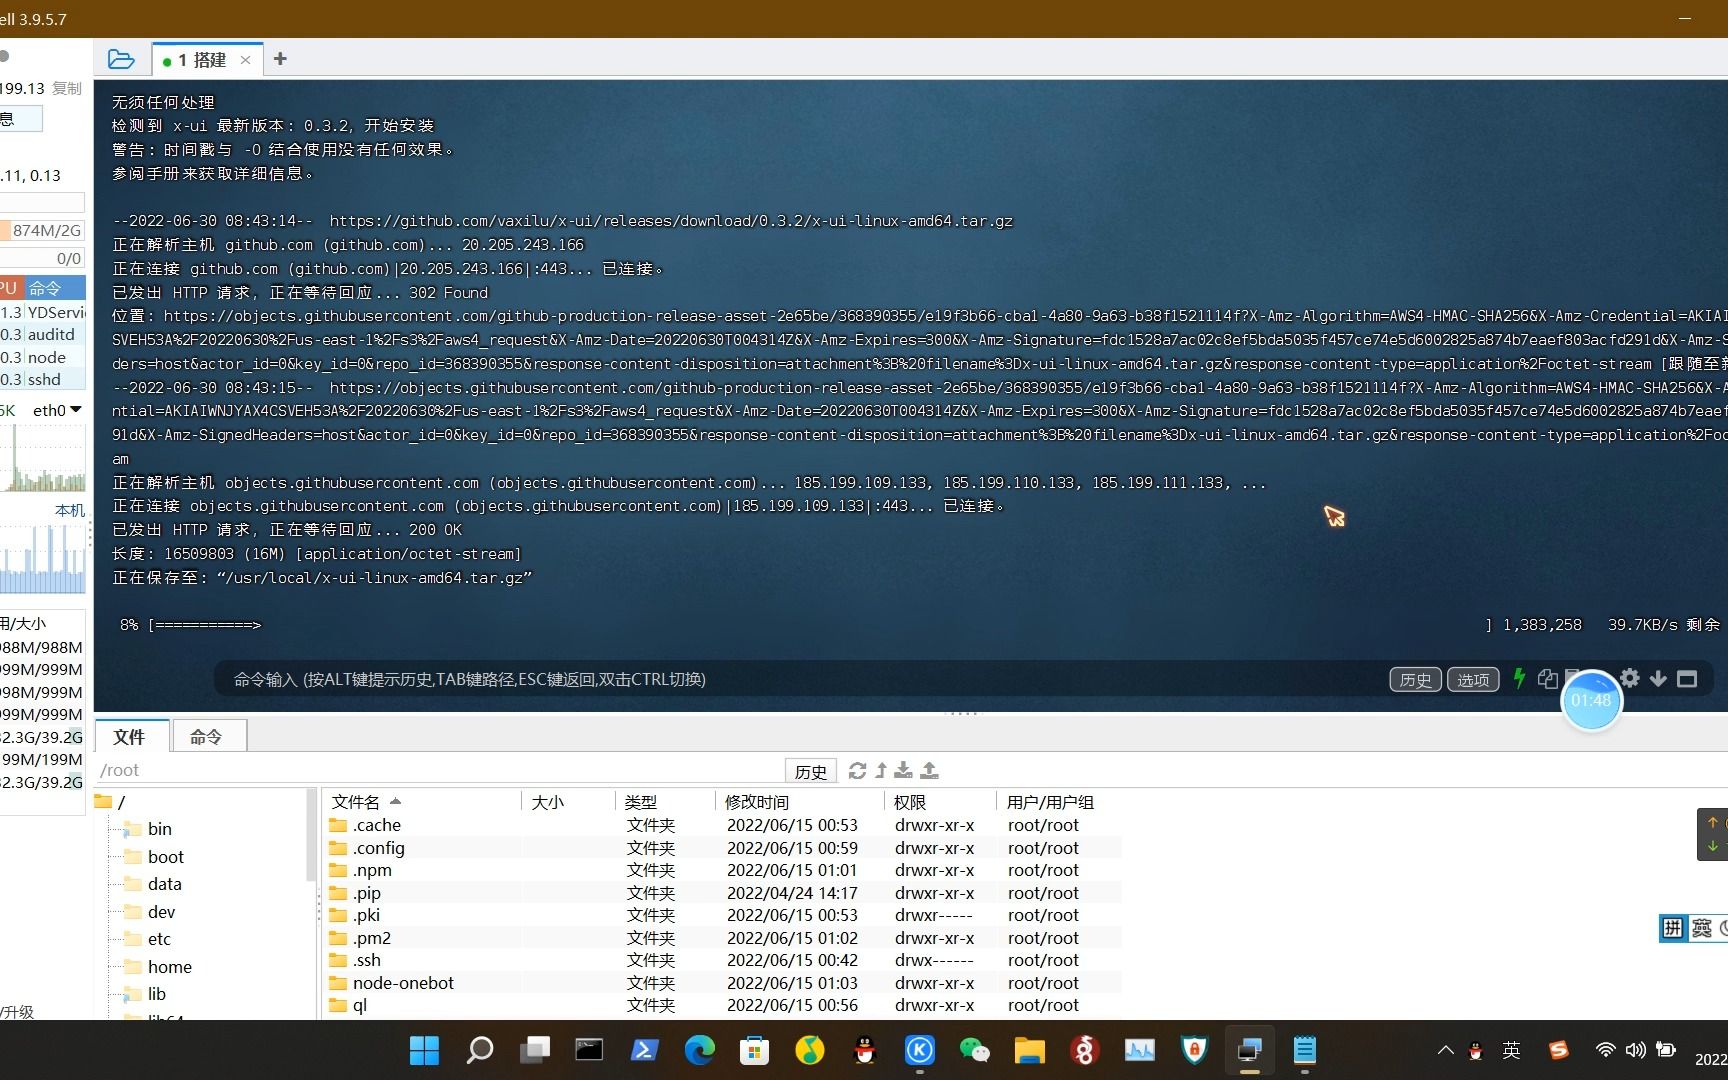Switch the 英 input language in taskbar
This screenshot has height=1080, width=1728.
(1511, 1051)
